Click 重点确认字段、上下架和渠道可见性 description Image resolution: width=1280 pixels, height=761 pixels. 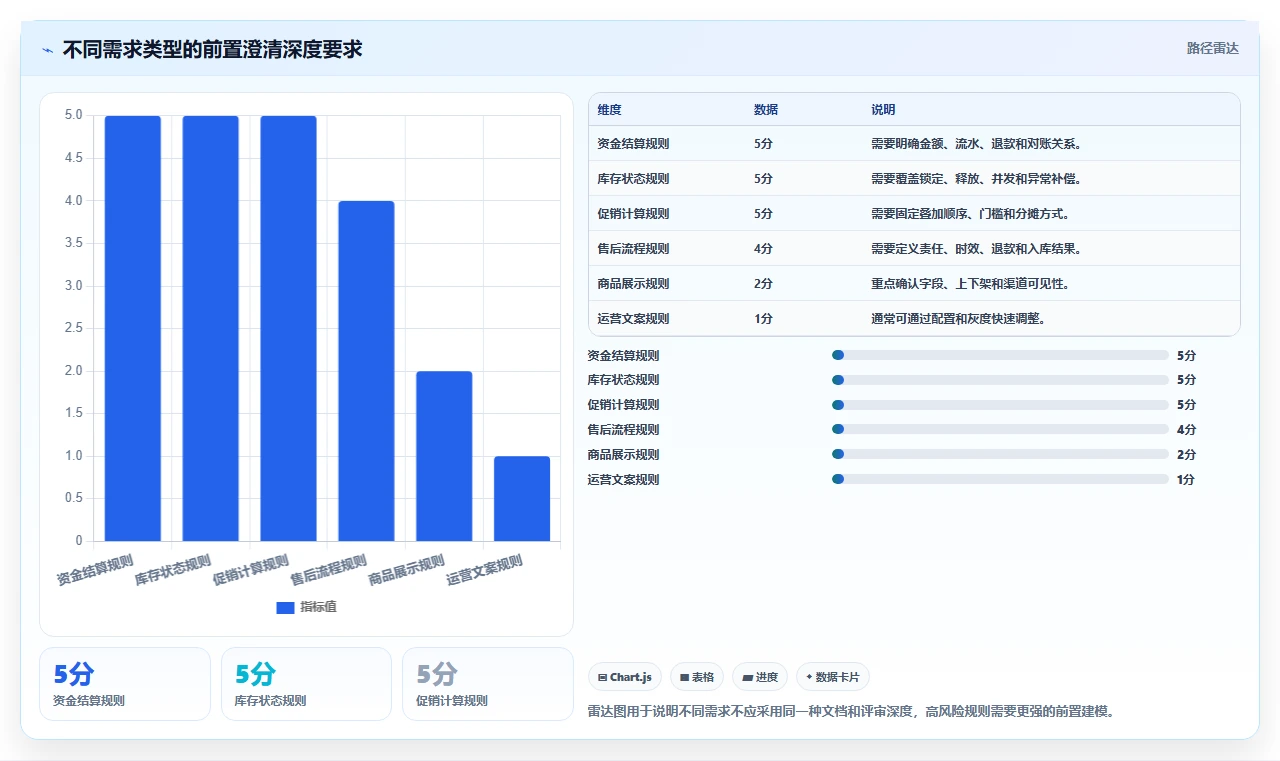click(x=970, y=284)
